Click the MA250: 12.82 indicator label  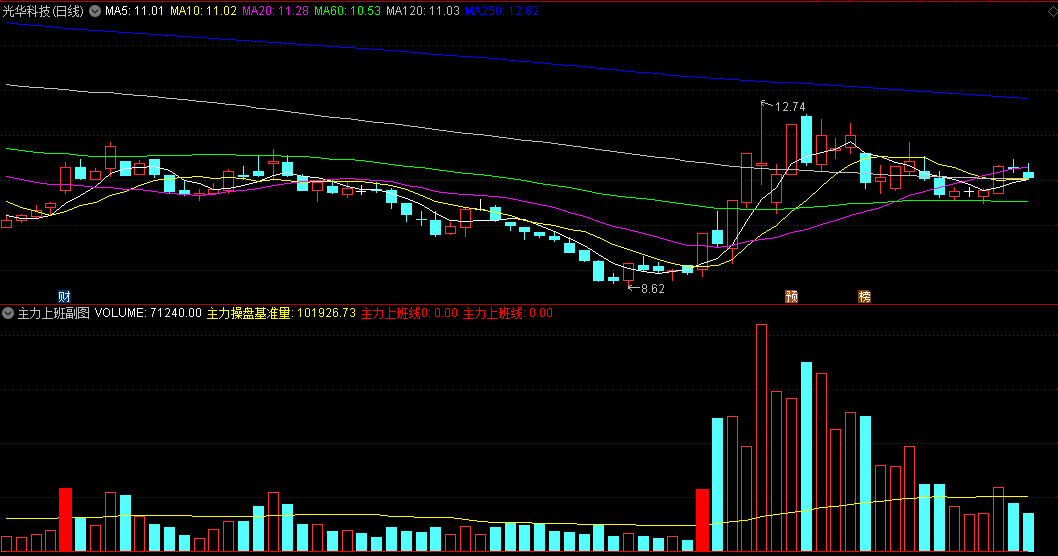coord(502,11)
